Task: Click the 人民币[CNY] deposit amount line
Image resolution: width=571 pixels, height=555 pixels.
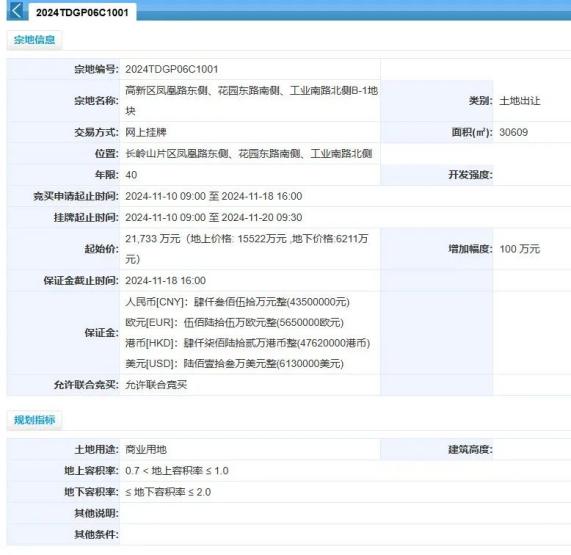Action: tap(237, 302)
